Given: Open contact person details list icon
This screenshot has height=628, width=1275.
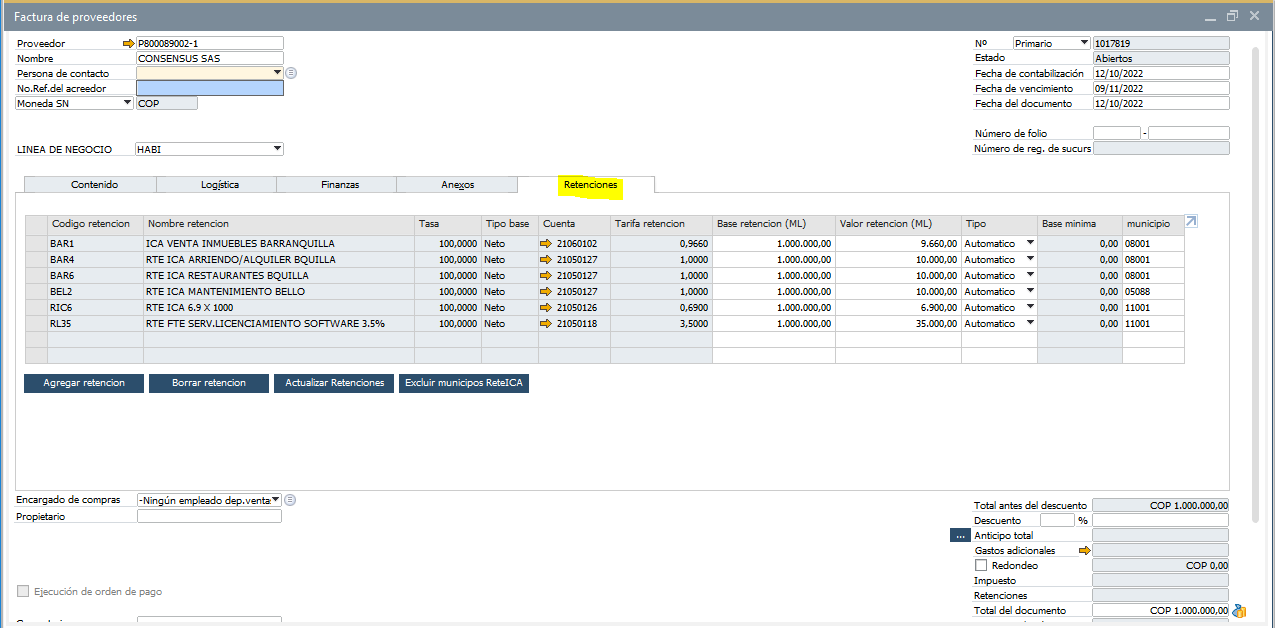Looking at the screenshot, I should (291, 73).
